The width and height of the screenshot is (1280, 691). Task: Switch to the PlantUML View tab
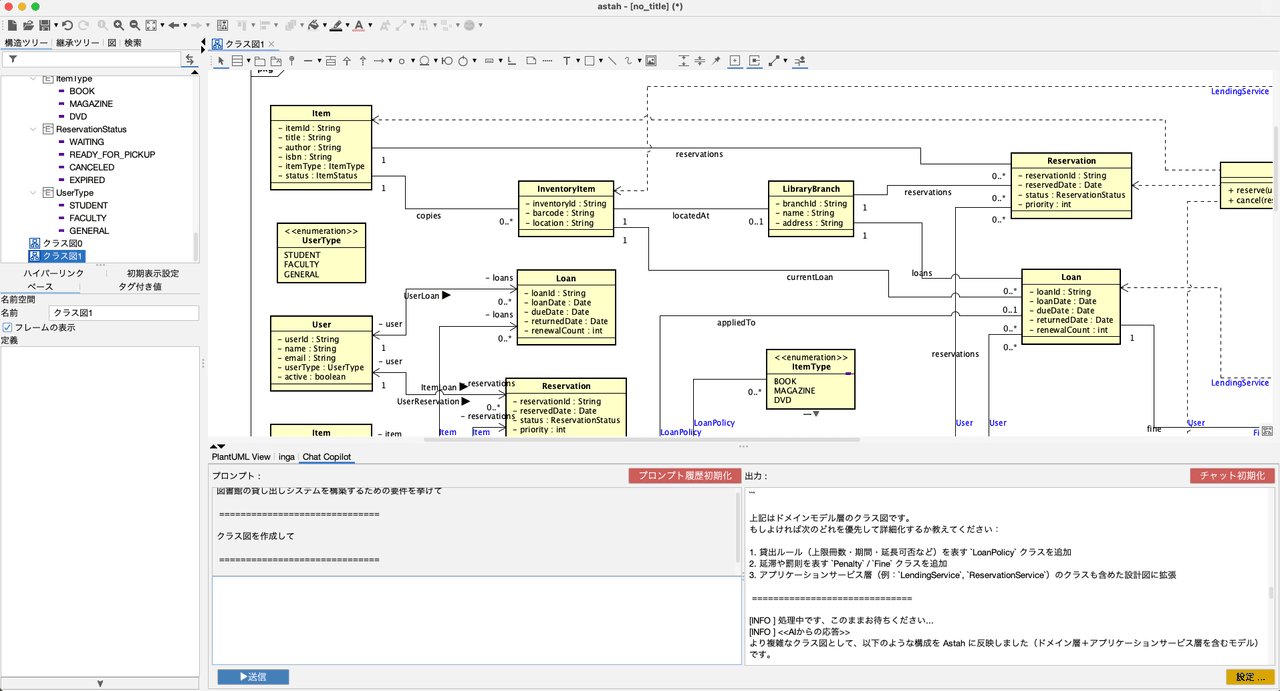pyautogui.click(x=241, y=457)
